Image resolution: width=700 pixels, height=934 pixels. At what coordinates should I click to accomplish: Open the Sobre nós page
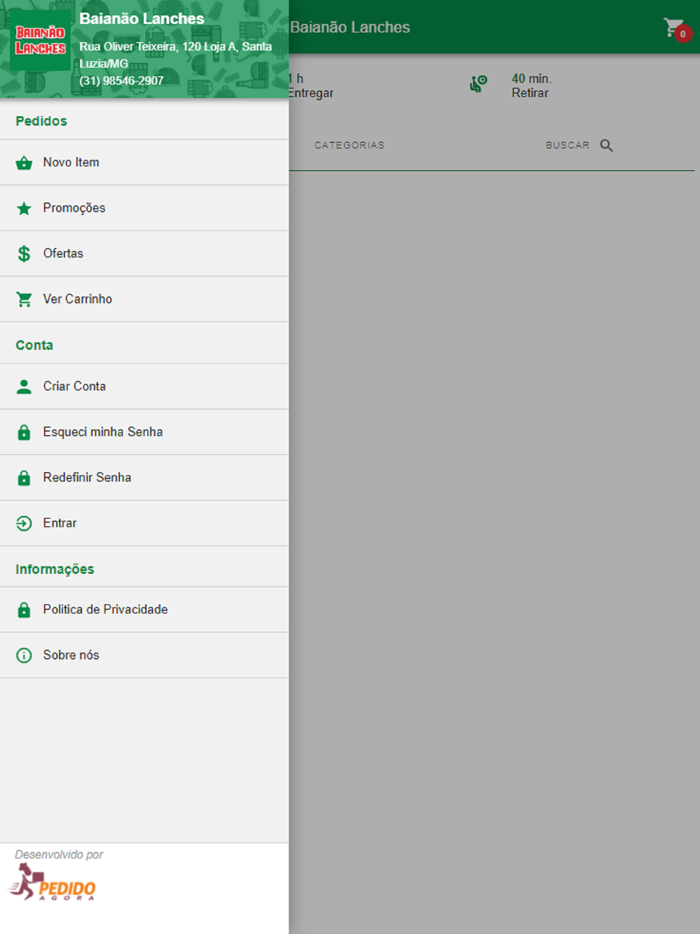[144, 655]
